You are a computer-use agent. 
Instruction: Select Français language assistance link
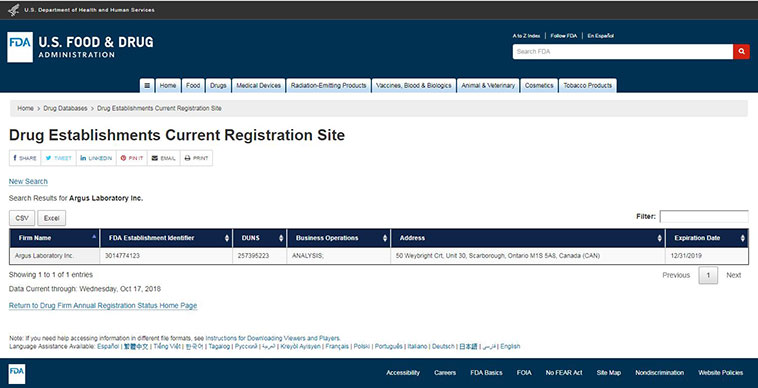(x=337, y=346)
